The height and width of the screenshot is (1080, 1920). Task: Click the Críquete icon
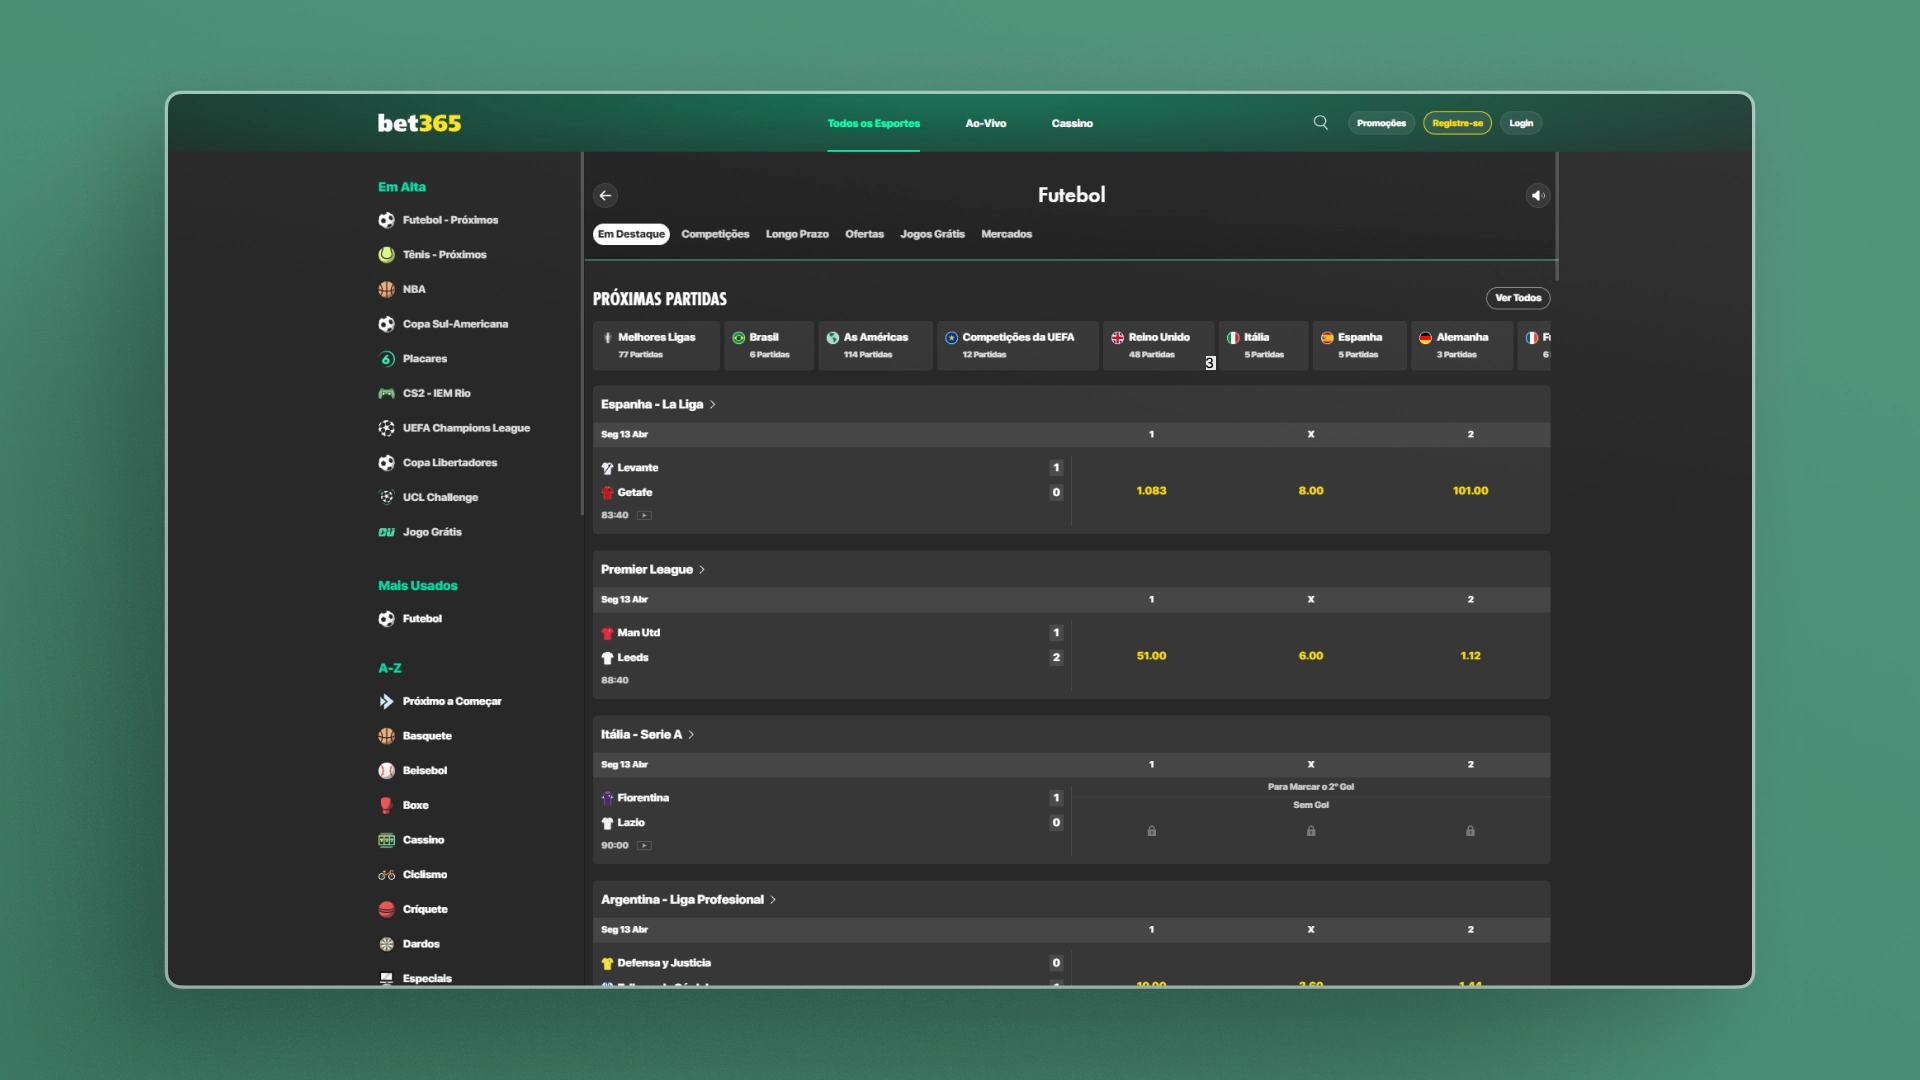point(386,909)
